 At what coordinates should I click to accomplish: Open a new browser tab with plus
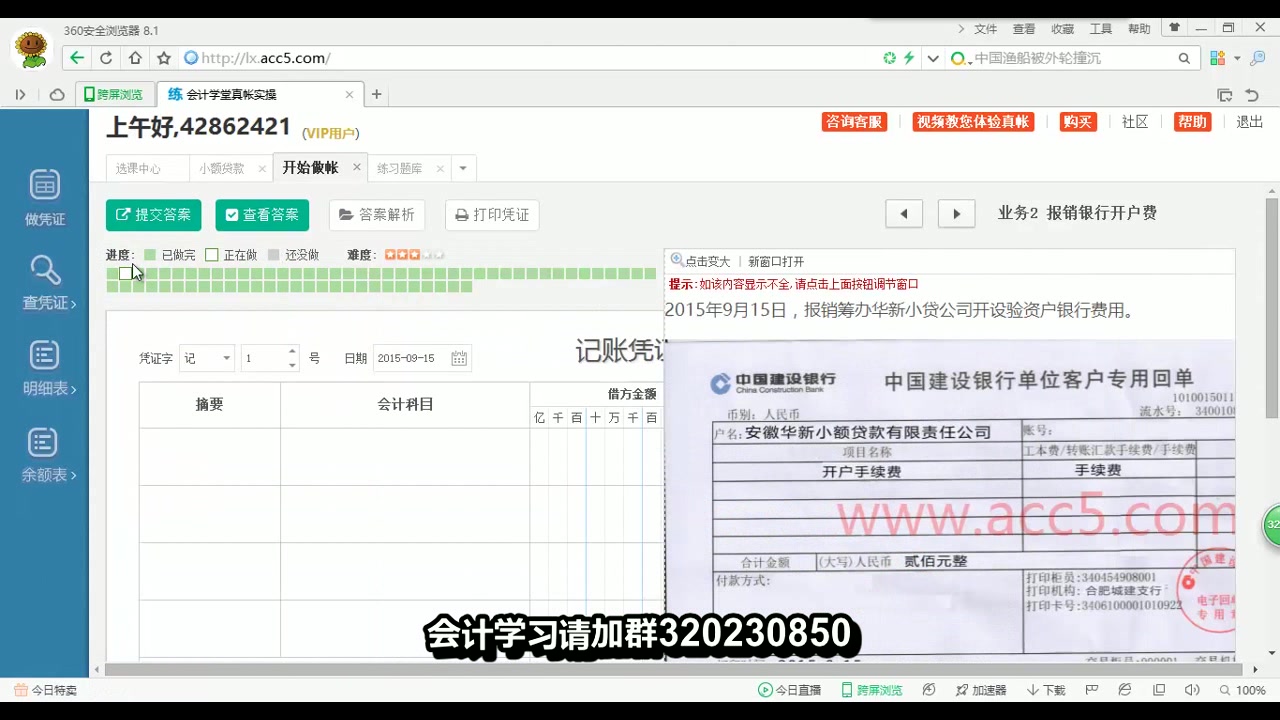[x=377, y=95]
